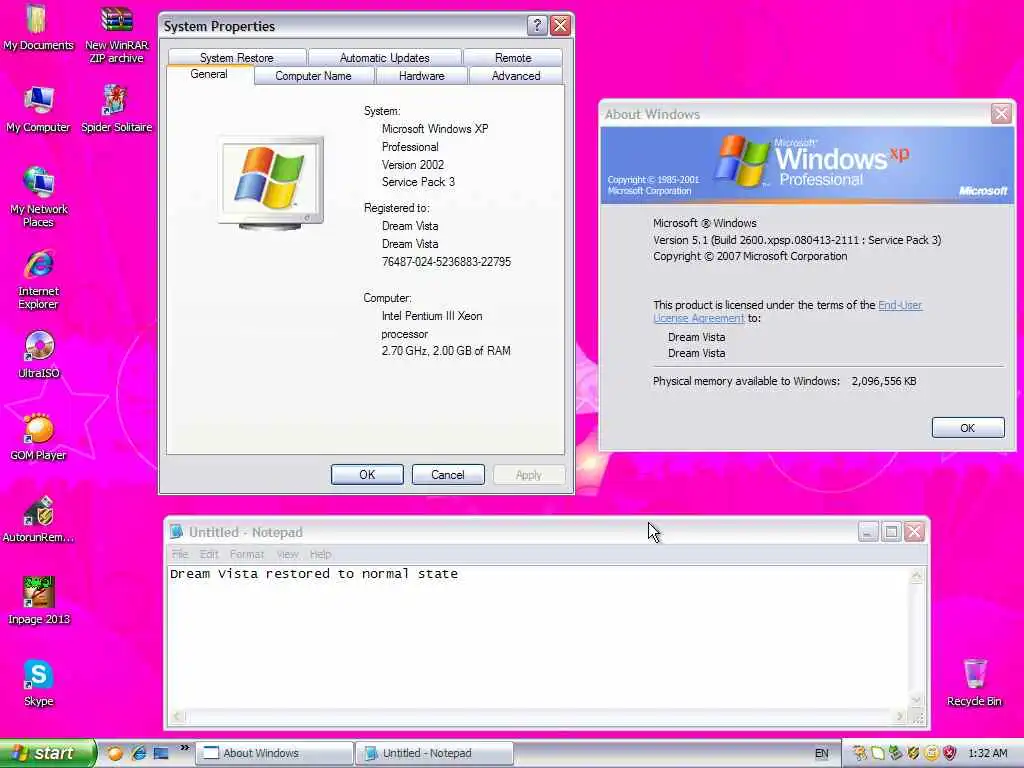Close the About Windows dialog
The height and width of the screenshot is (768, 1024).
tap(1001, 114)
